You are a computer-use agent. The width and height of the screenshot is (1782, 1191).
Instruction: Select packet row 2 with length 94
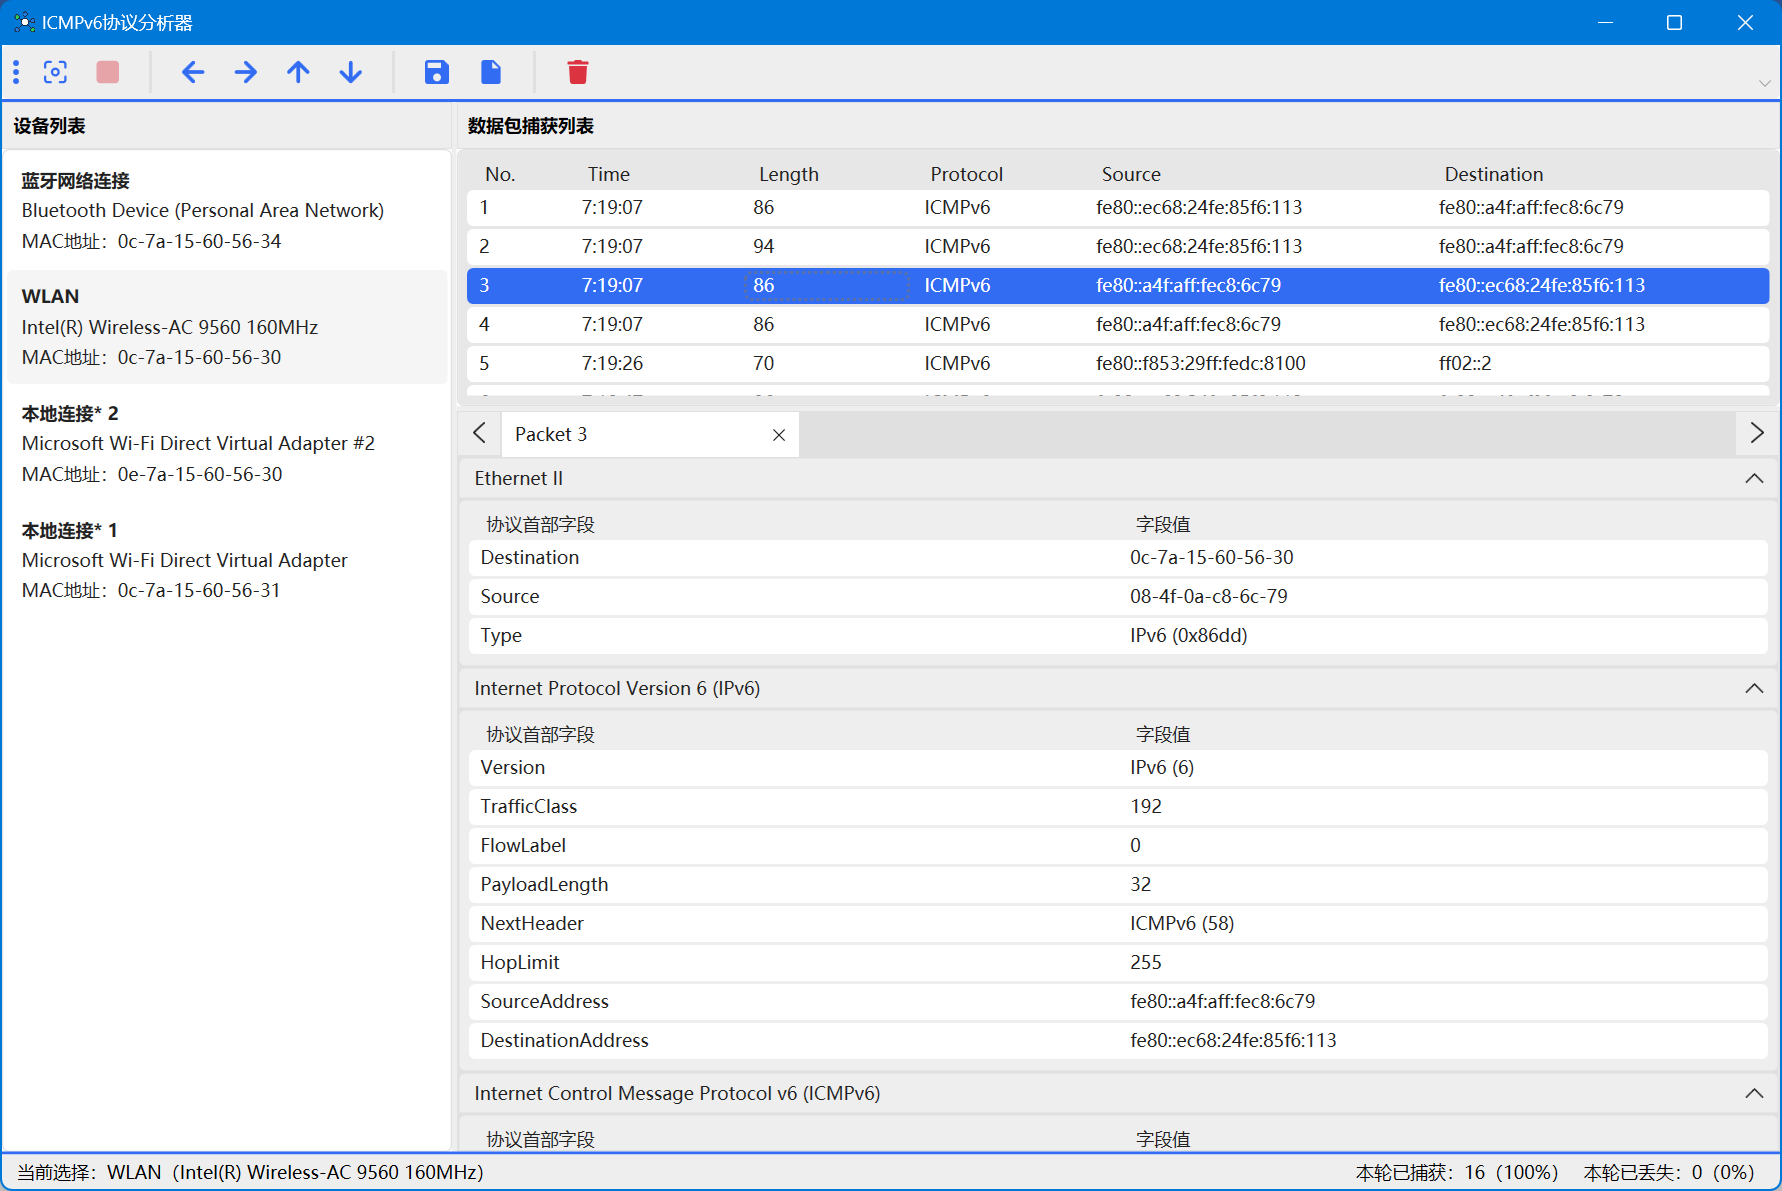click(1118, 247)
